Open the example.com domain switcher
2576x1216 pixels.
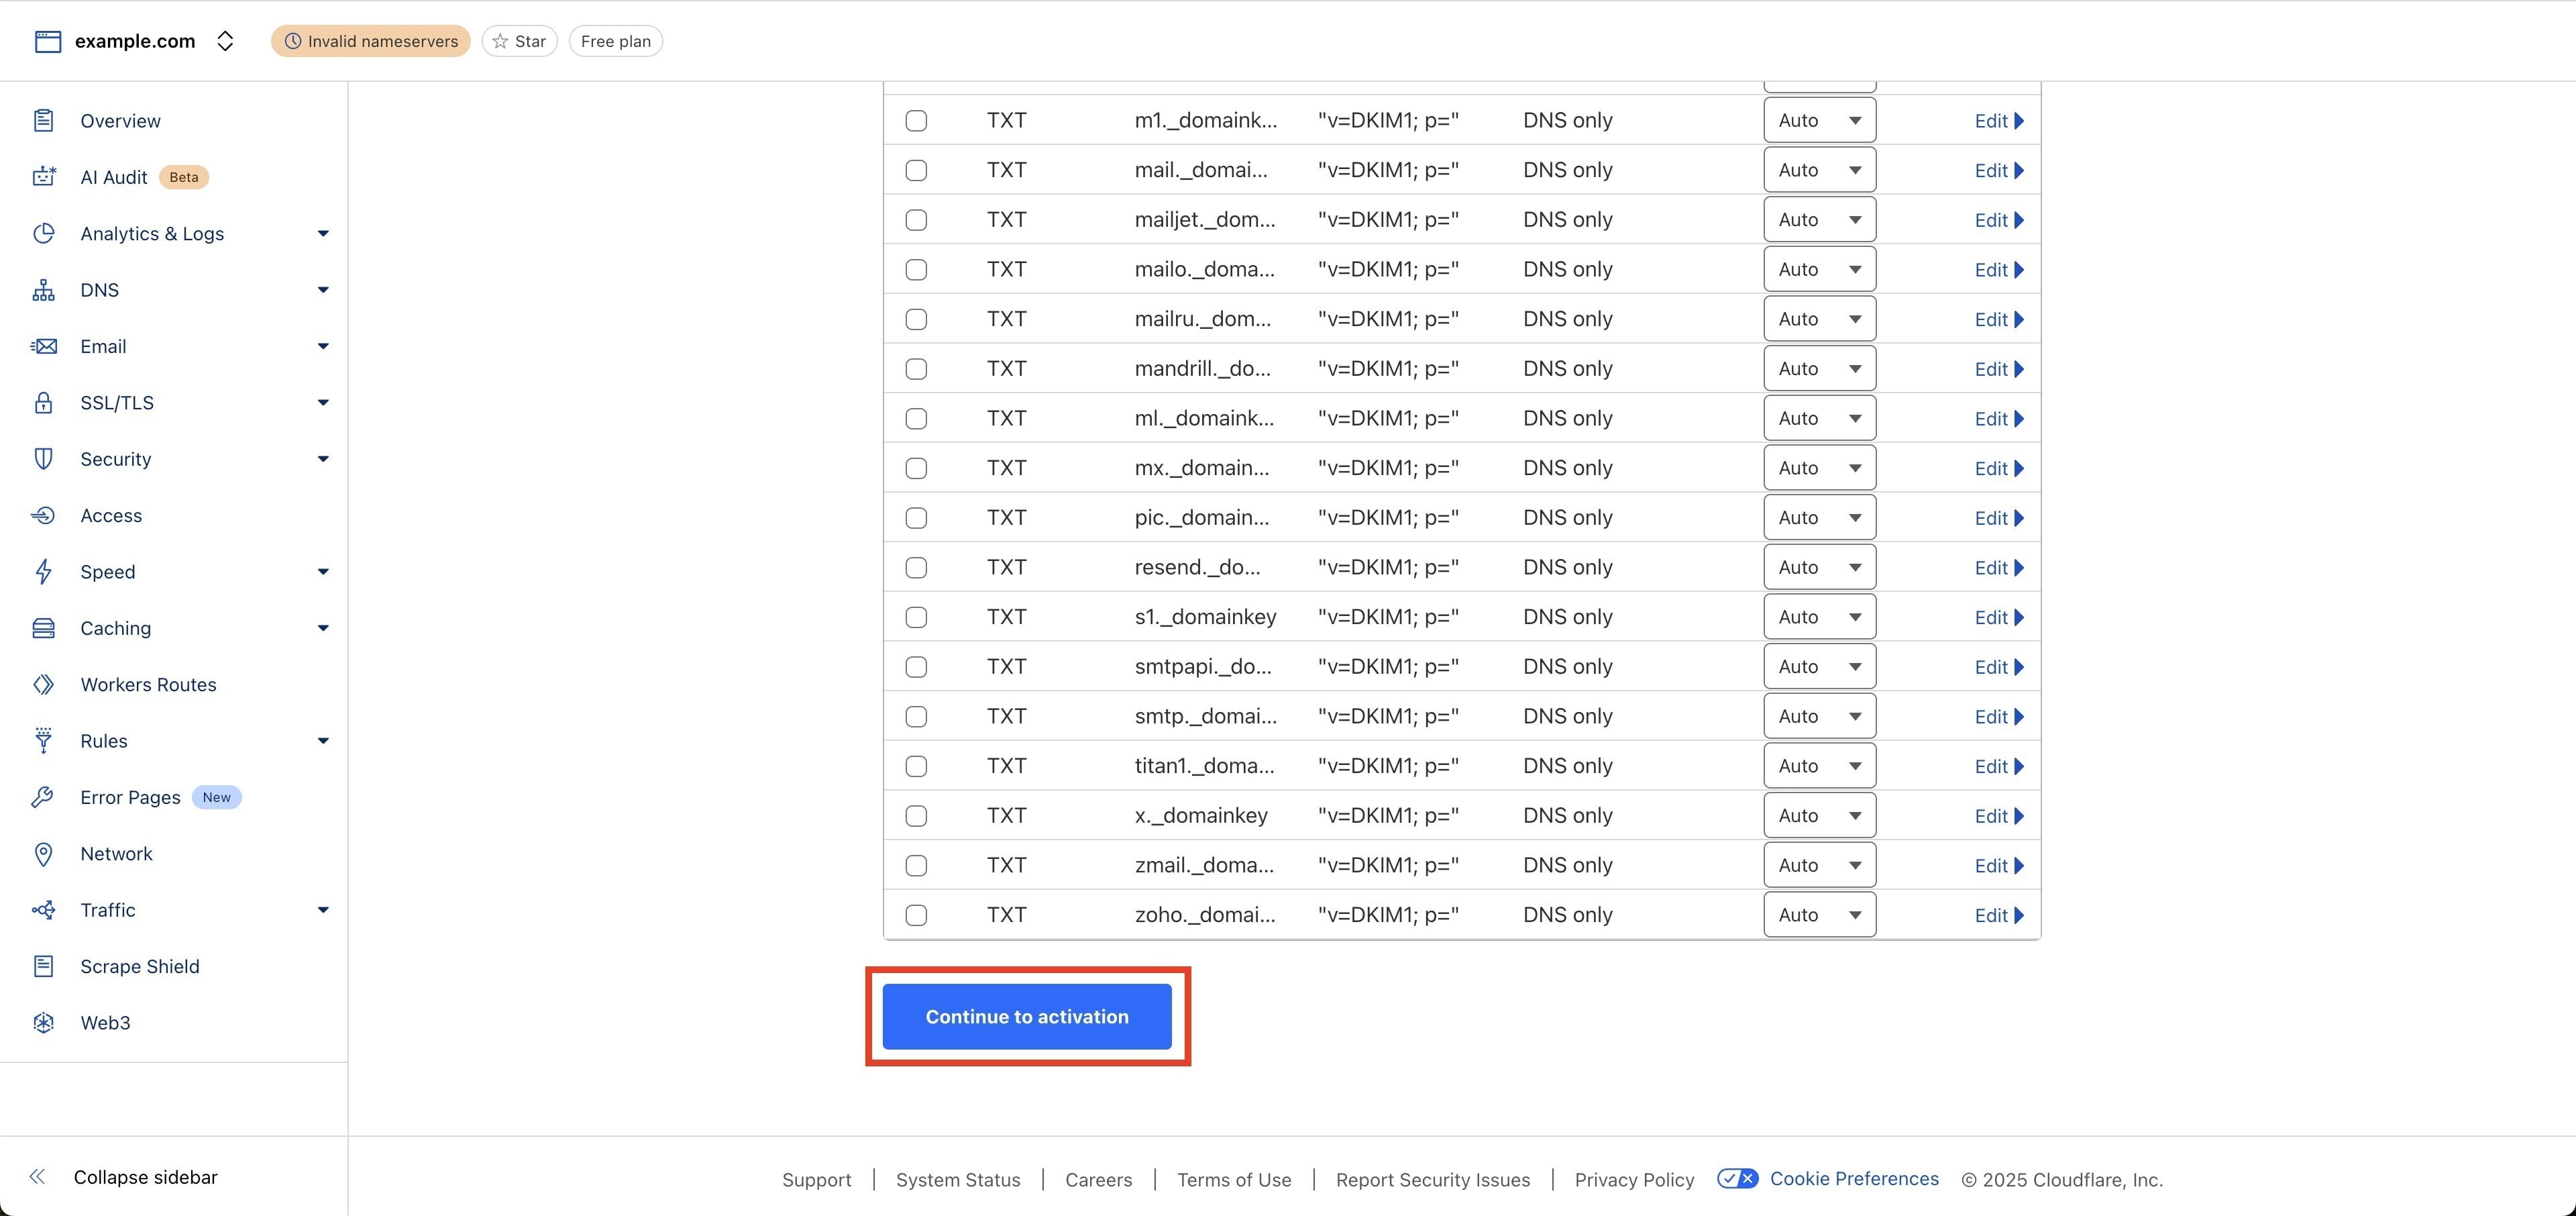point(225,41)
